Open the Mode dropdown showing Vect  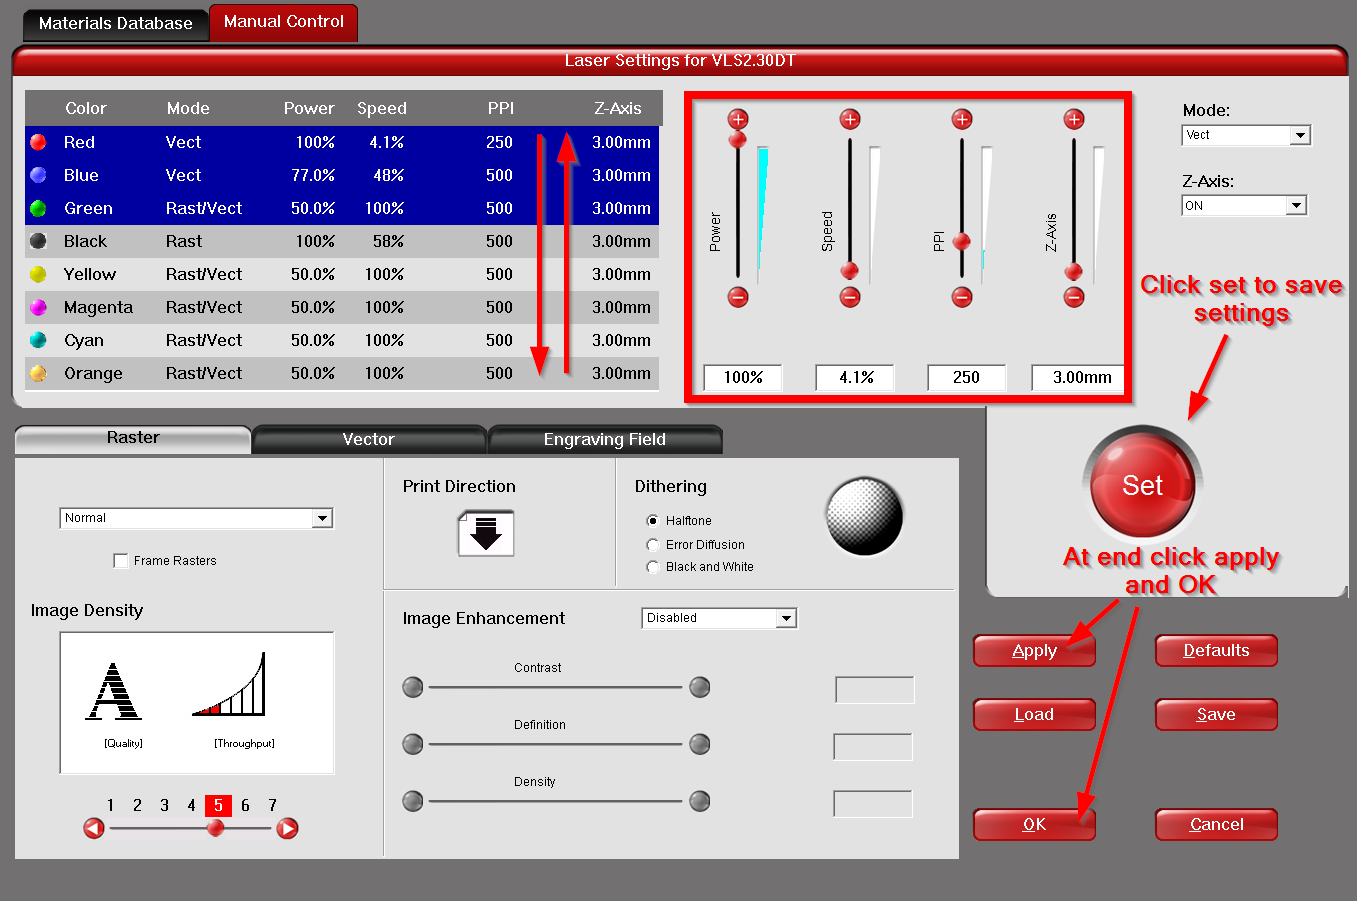pos(1246,135)
